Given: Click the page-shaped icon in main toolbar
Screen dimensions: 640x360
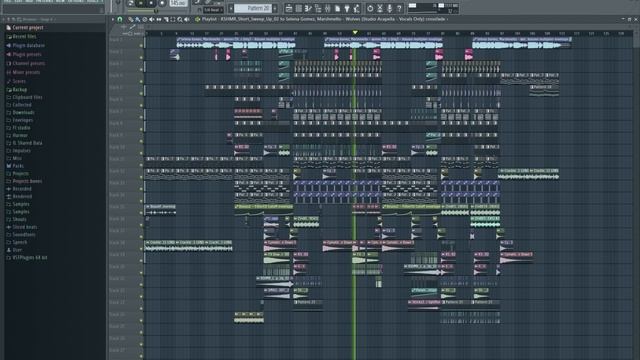Looking at the screenshot, I should tap(338, 8).
